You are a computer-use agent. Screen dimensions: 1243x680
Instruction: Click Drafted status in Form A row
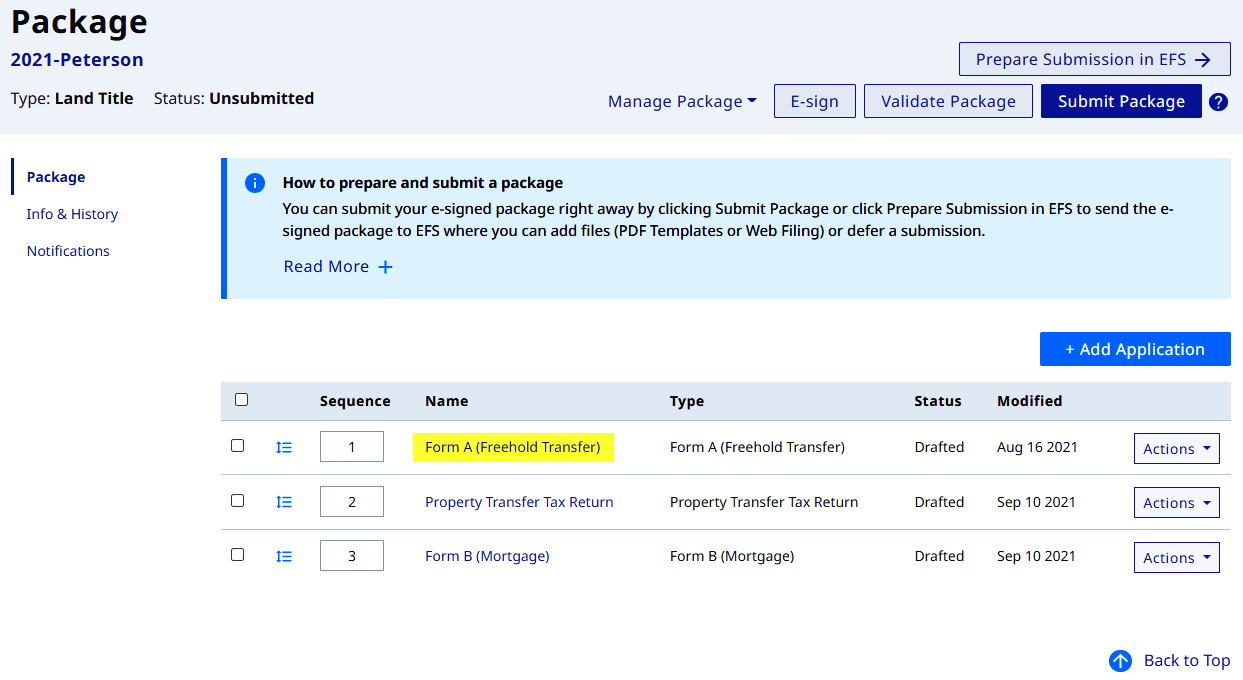pyautogui.click(x=939, y=447)
